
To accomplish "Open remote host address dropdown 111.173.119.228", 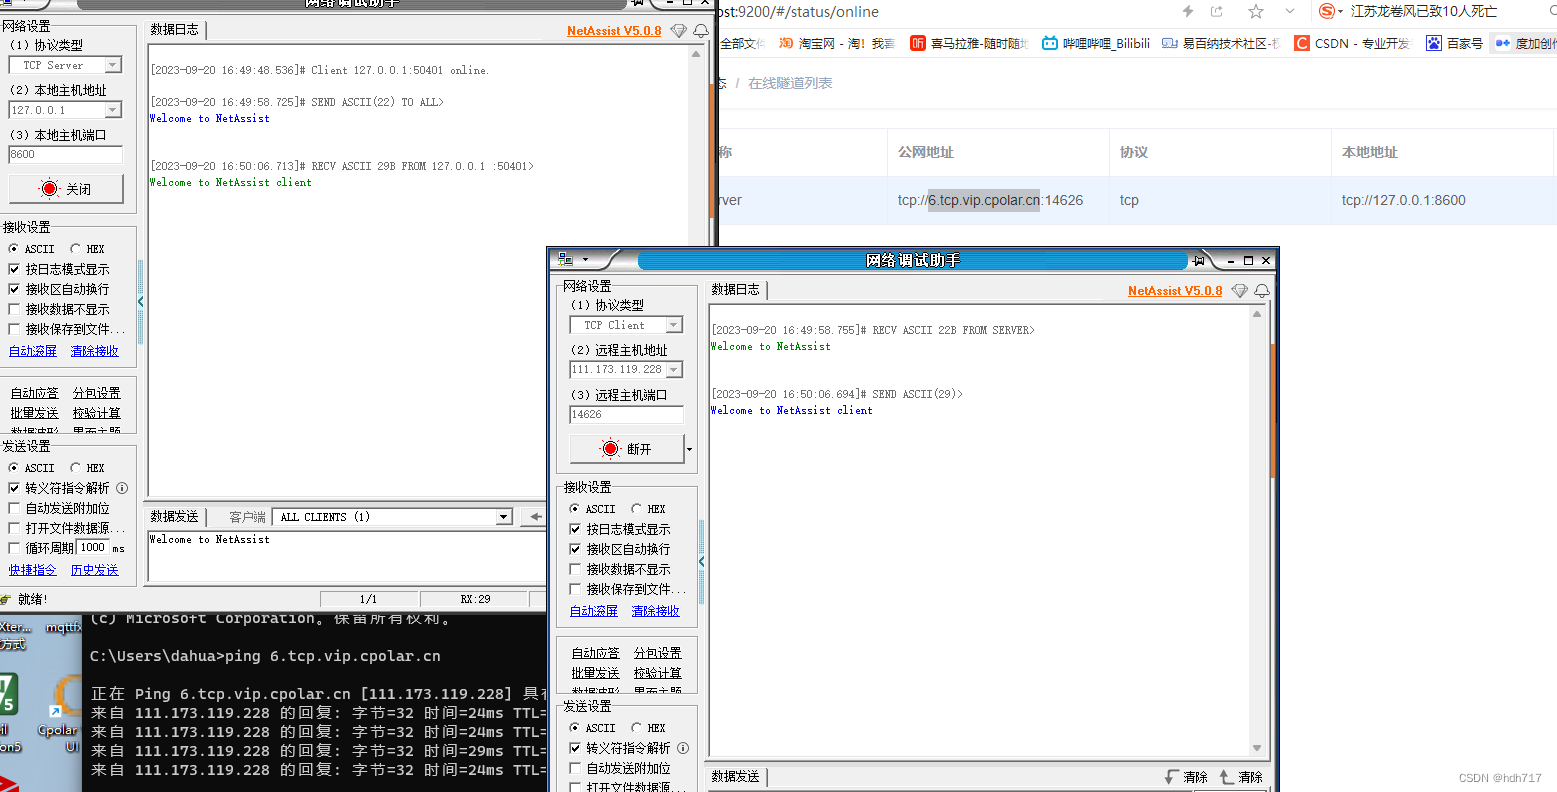I will pos(674,370).
